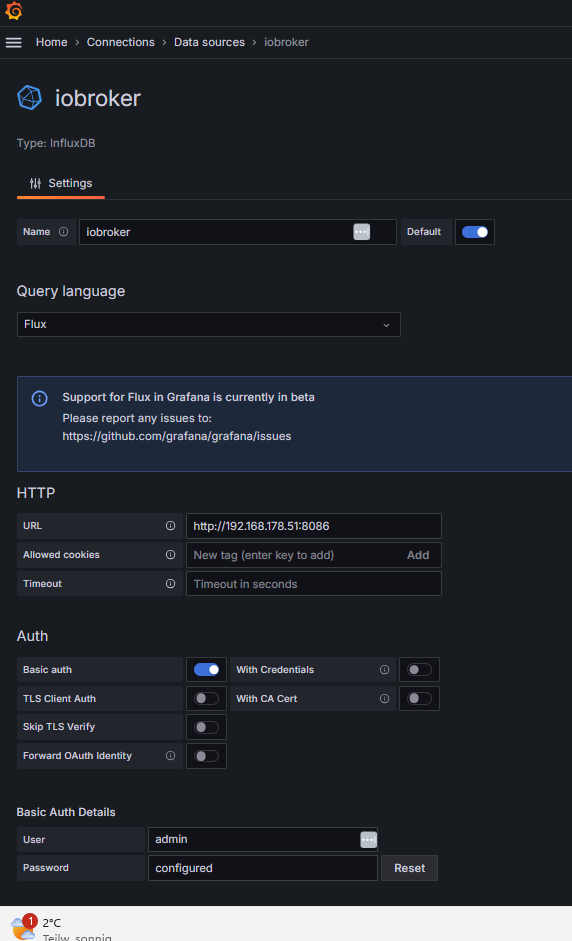Click the User input field

pyautogui.click(x=263, y=840)
